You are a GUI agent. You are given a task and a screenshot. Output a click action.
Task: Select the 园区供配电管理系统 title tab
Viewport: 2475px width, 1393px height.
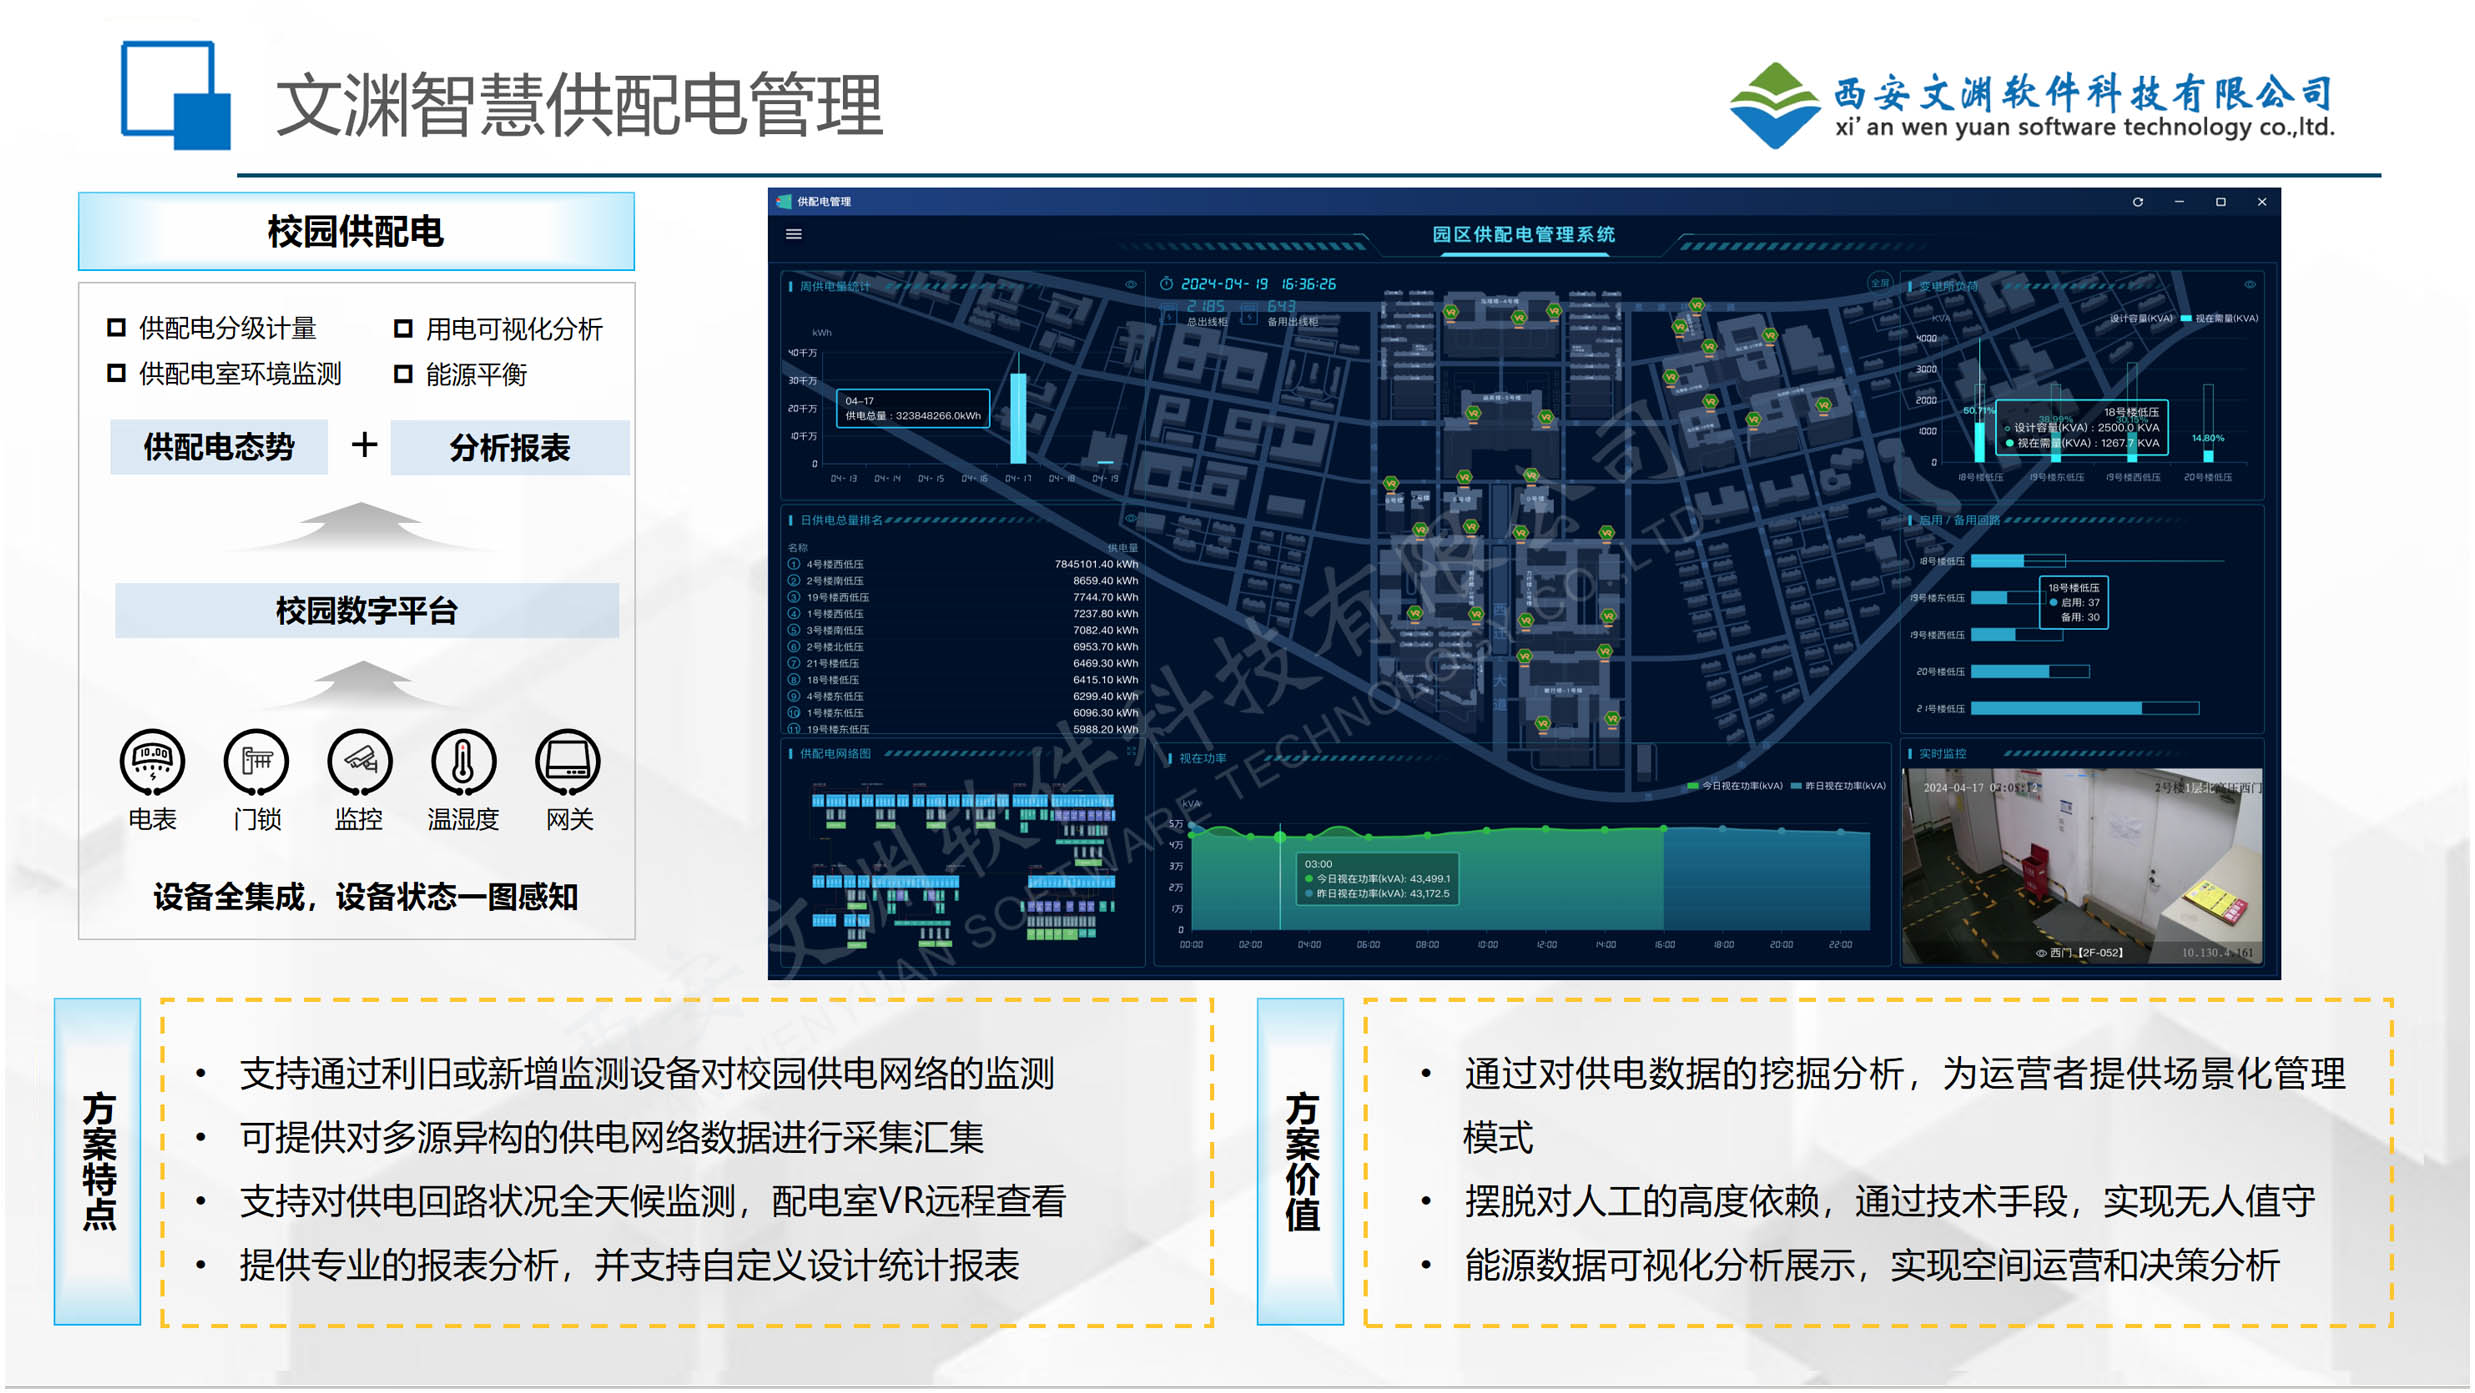tap(1524, 235)
